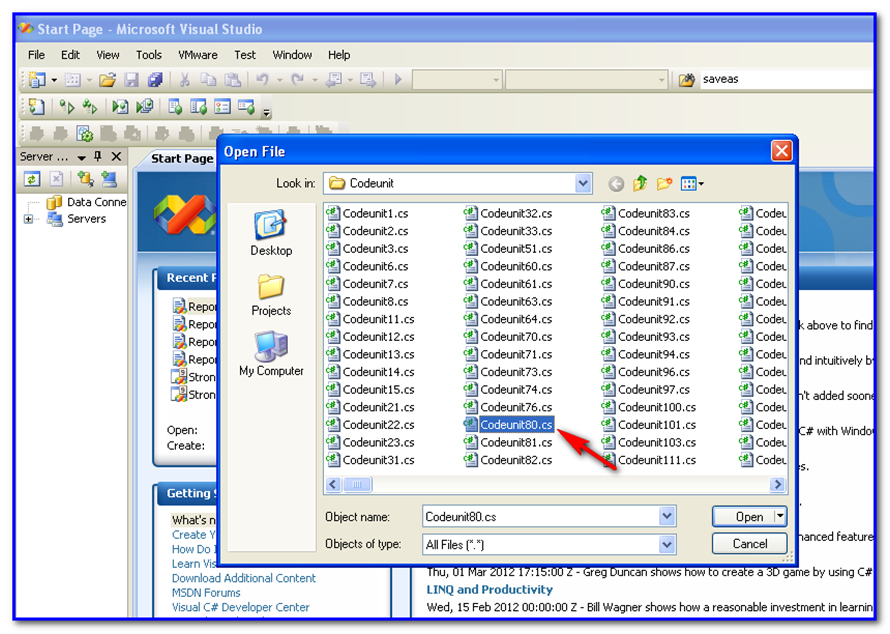The image size is (890, 634).
Task: Open the LINQ and Productivity article link
Action: point(489,590)
